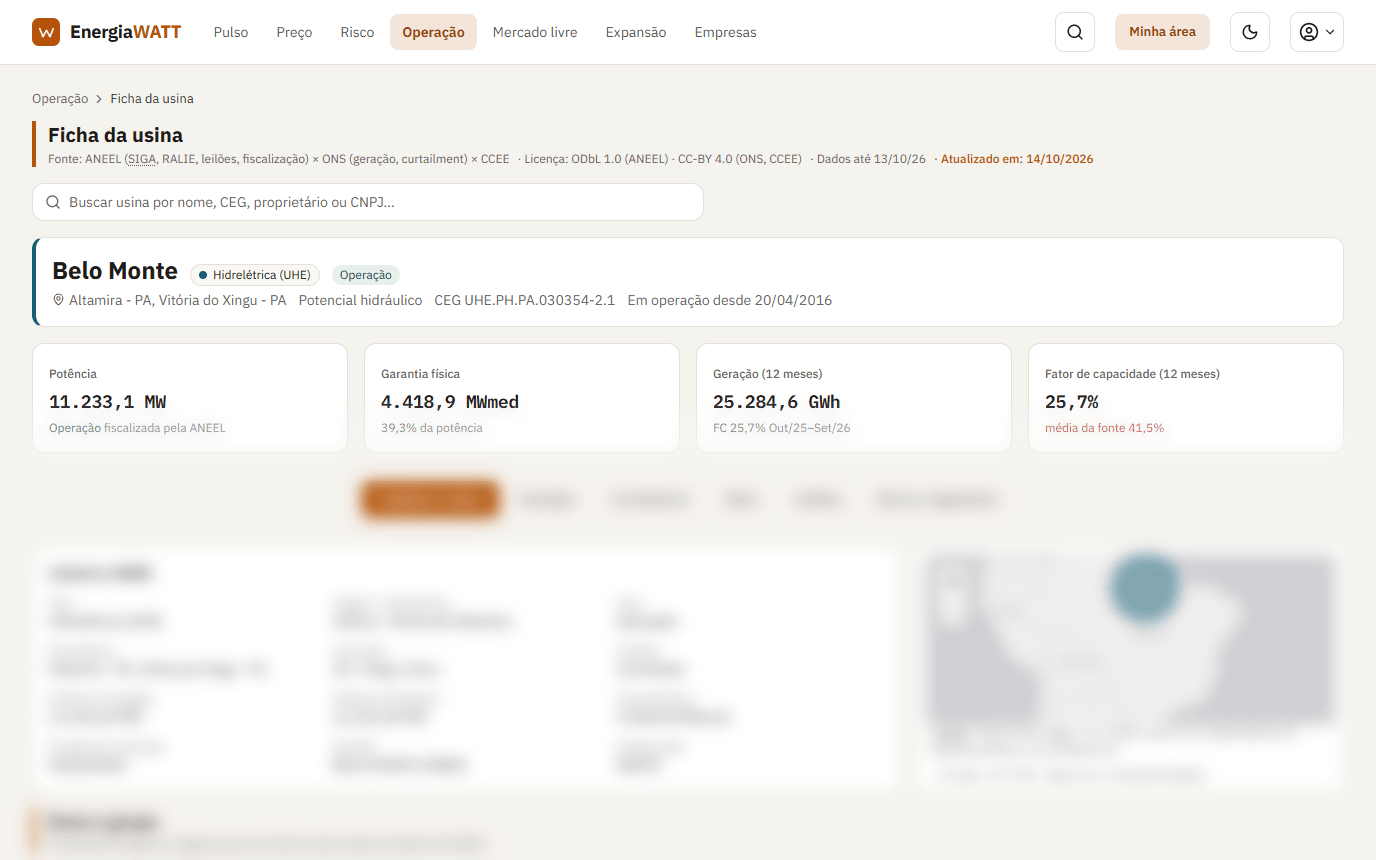Click the Operação breadcrumb link
Image resolution: width=1376 pixels, height=860 pixels.
pyautogui.click(x=60, y=99)
